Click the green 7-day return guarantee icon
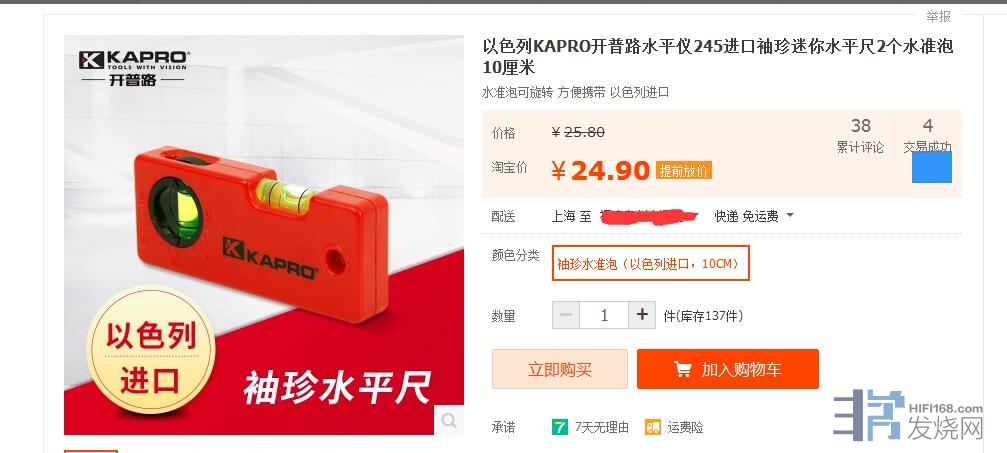Viewport: 1007px width, 453px height. 559,427
